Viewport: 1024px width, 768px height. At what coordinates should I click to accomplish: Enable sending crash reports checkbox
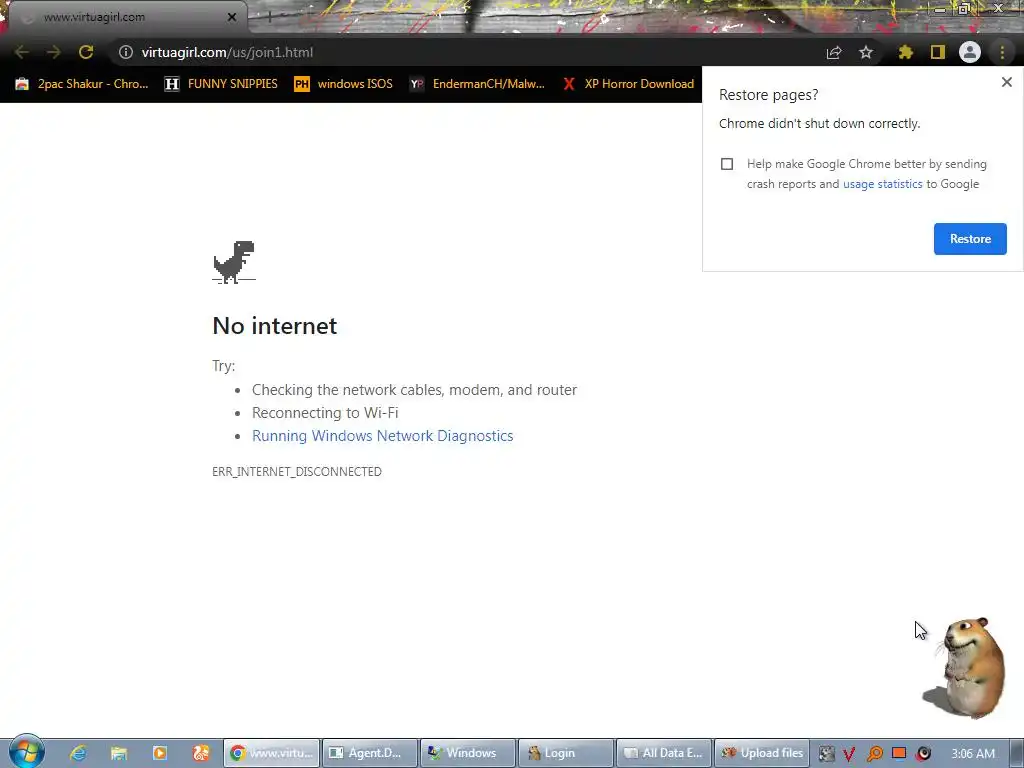click(x=727, y=164)
